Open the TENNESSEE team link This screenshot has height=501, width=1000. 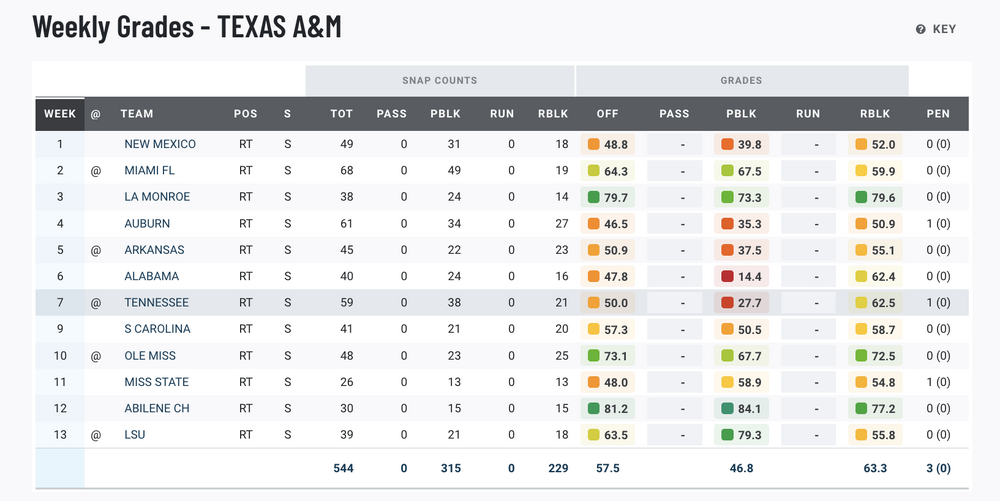coord(156,303)
